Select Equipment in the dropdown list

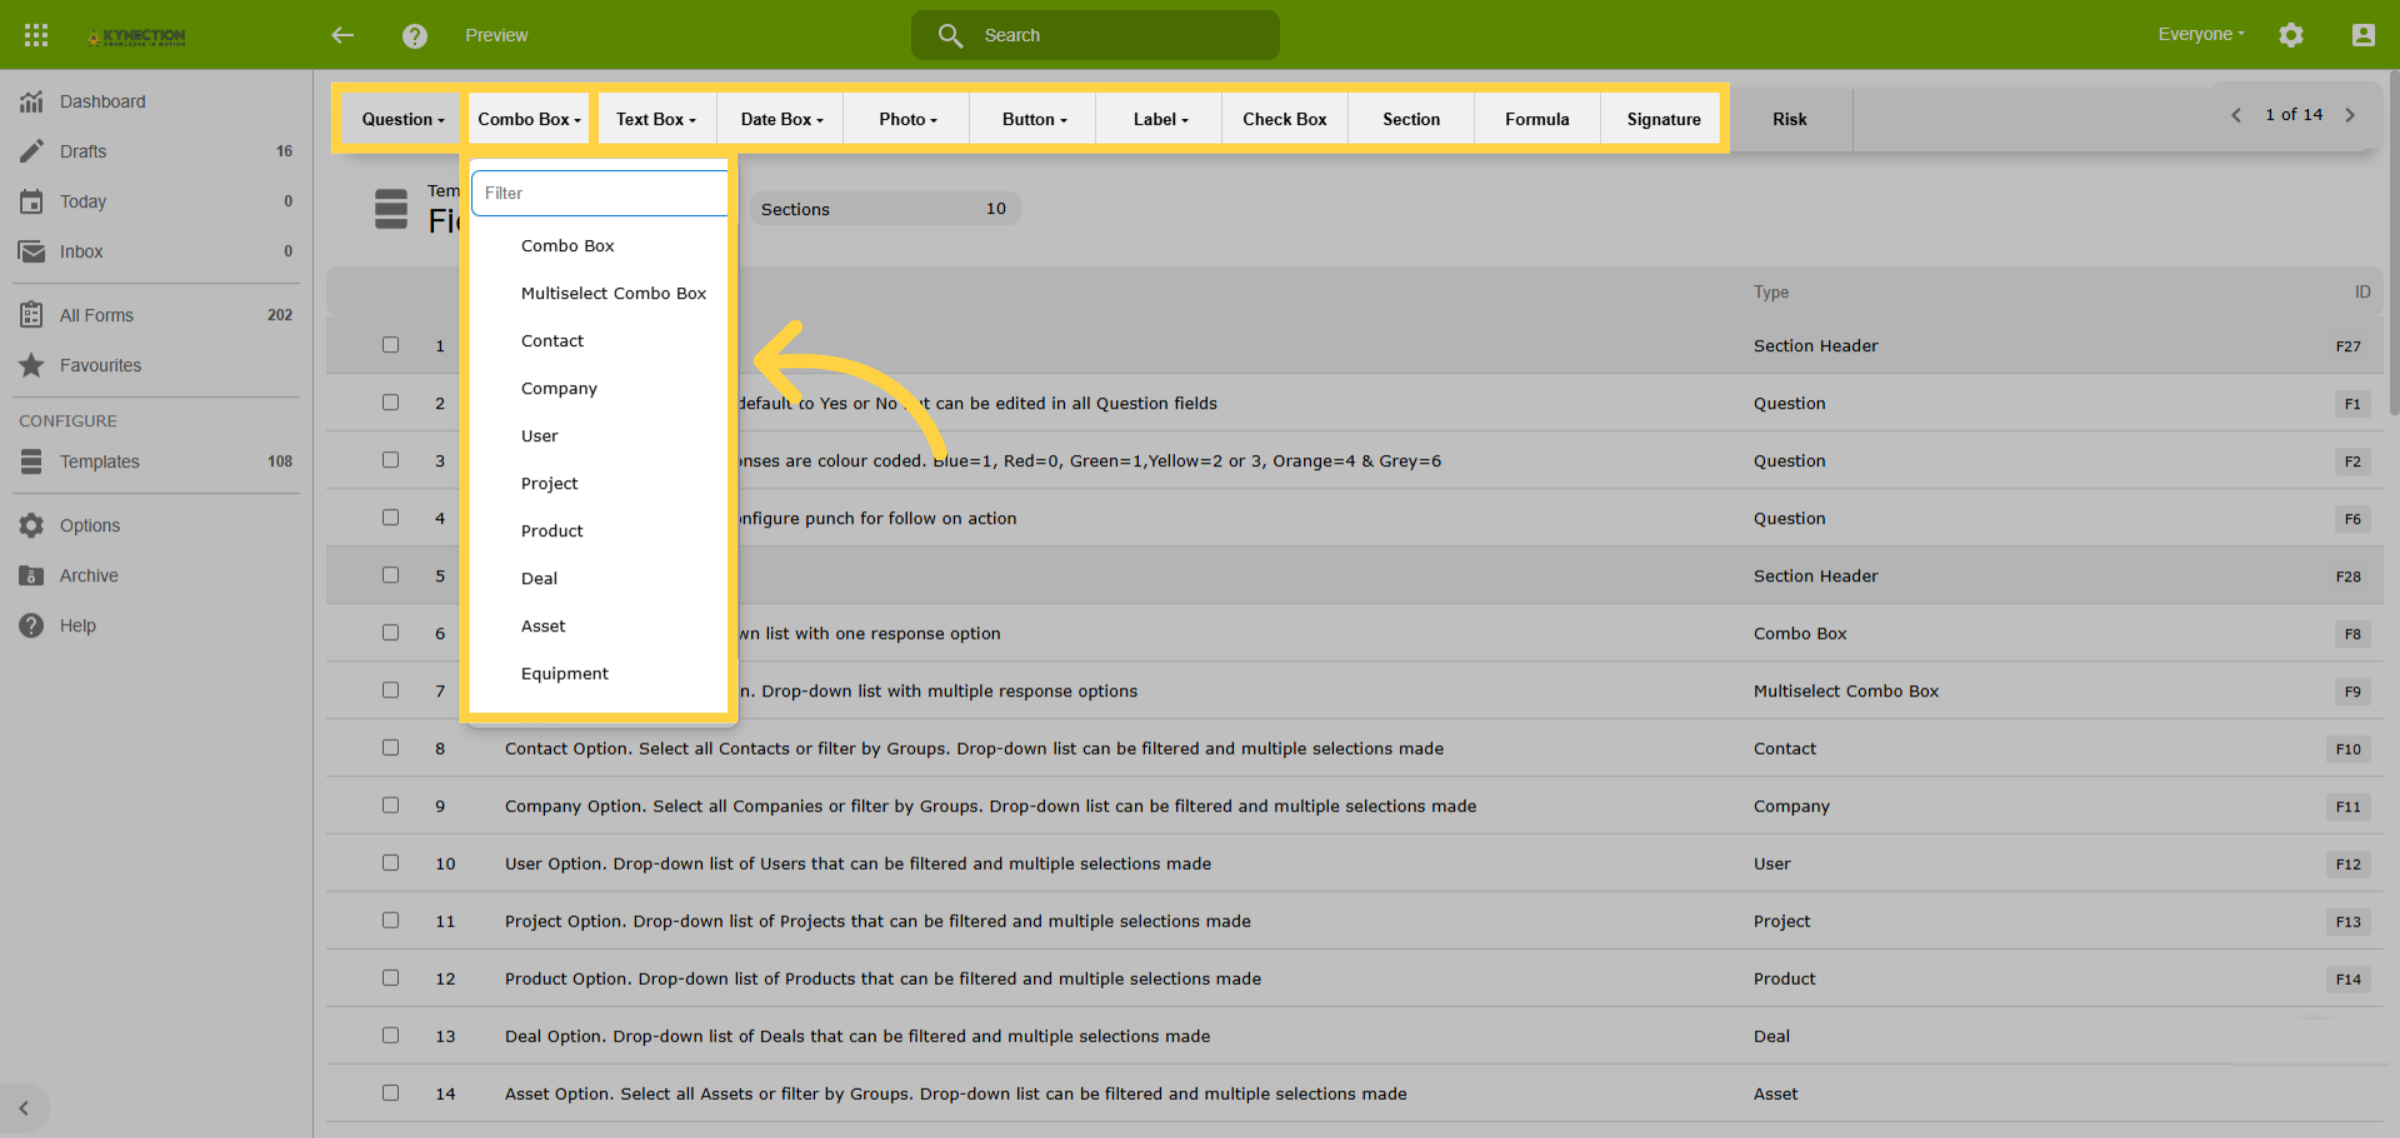tap(564, 673)
